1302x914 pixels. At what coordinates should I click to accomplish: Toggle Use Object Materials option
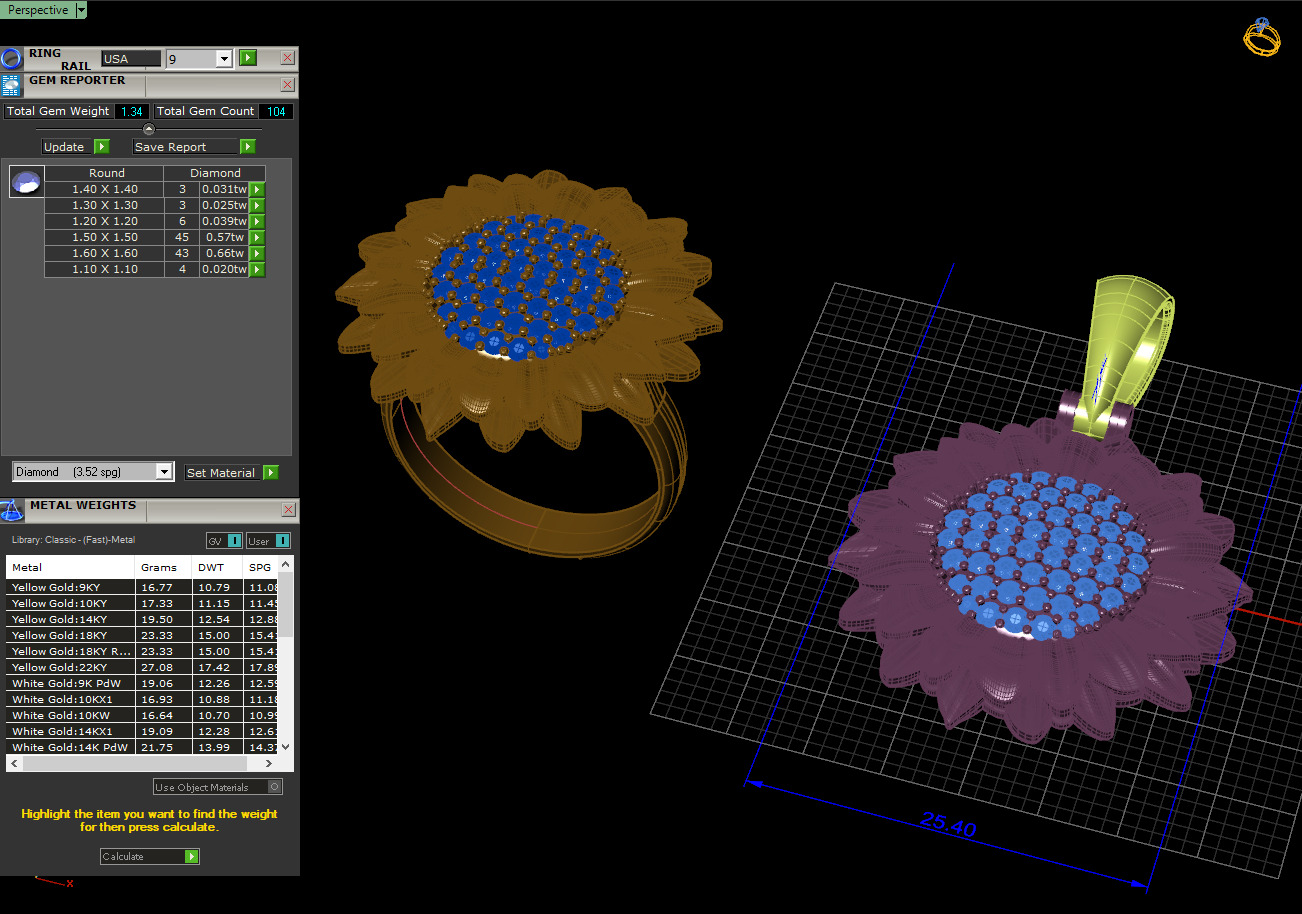pos(218,787)
